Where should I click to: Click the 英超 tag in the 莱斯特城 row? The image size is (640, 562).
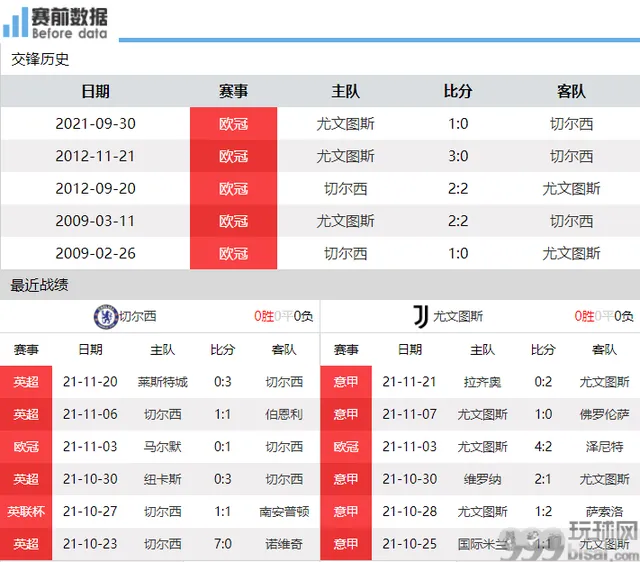[x=26, y=382]
